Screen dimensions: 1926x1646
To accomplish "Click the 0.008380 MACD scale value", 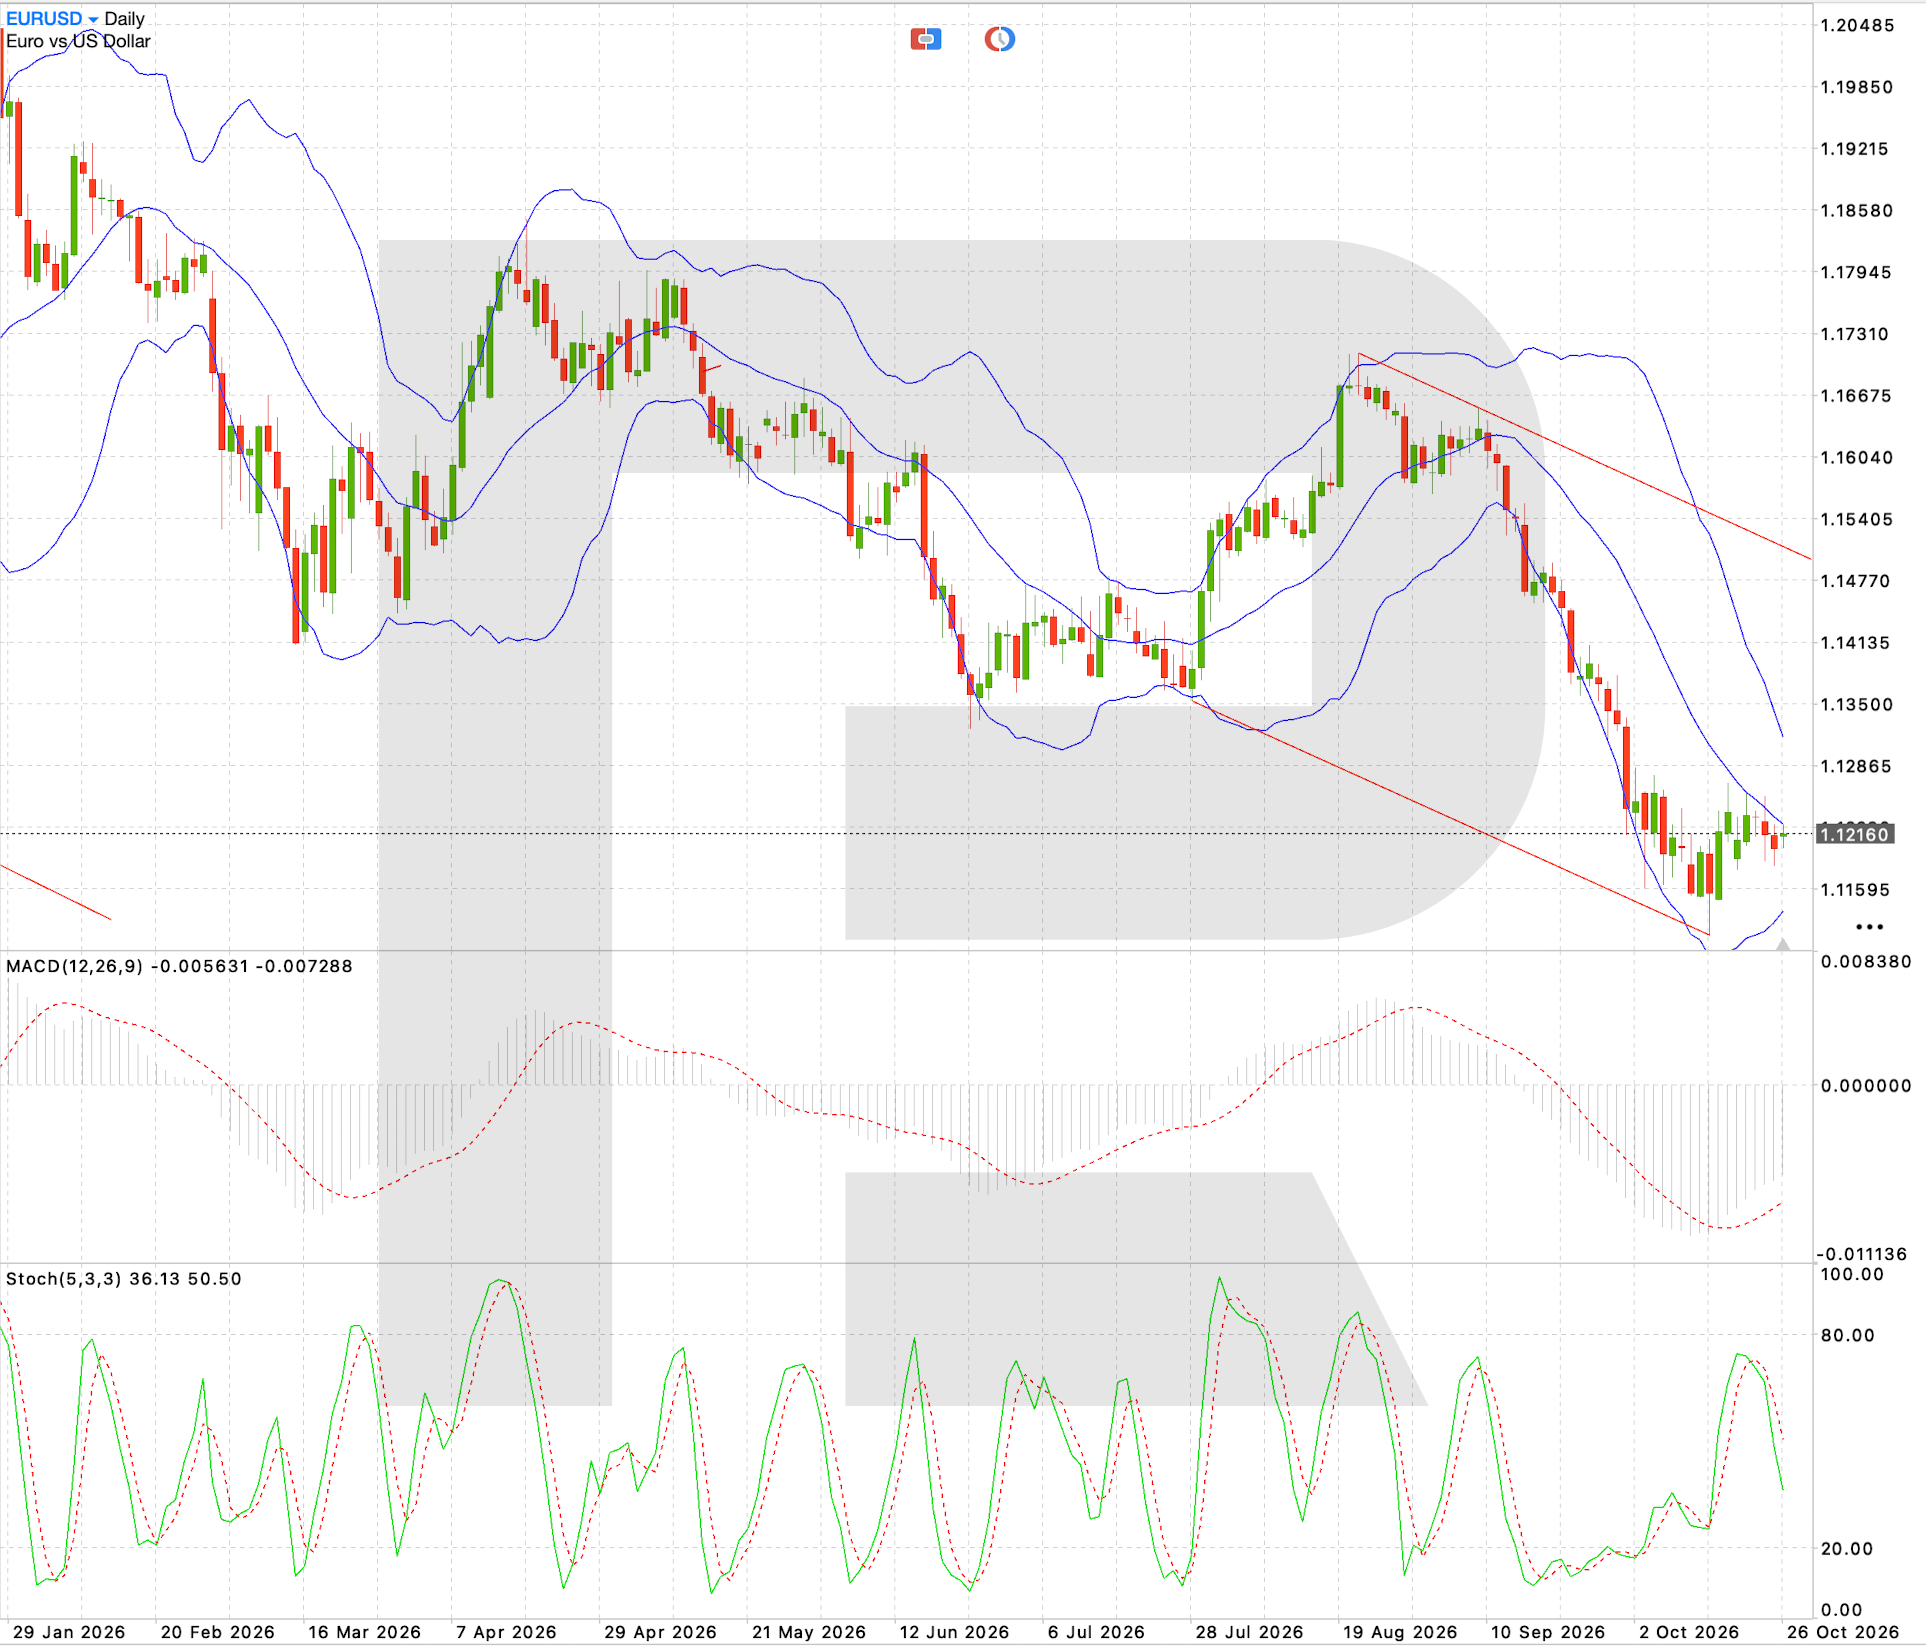I will pyautogui.click(x=1866, y=961).
